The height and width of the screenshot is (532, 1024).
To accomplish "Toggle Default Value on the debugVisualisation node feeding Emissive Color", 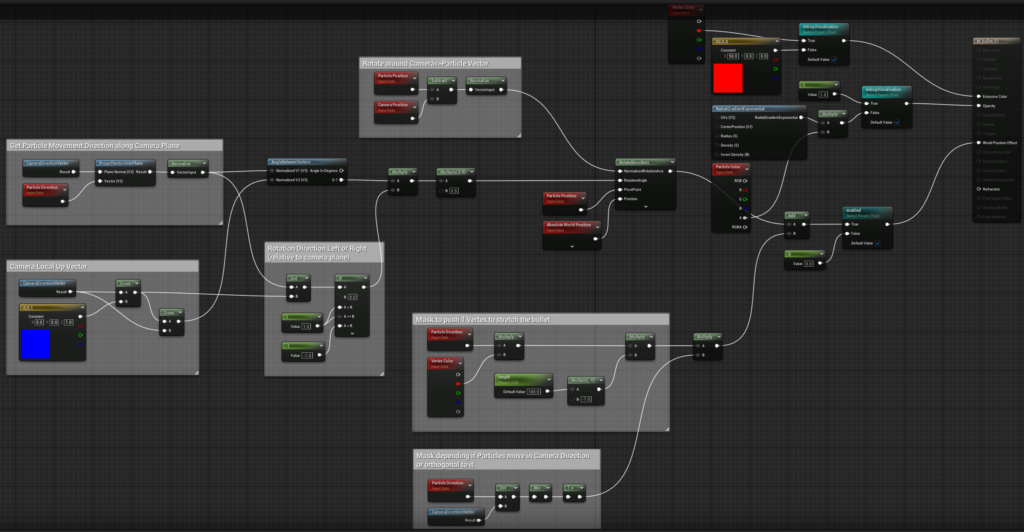I will coord(834,59).
